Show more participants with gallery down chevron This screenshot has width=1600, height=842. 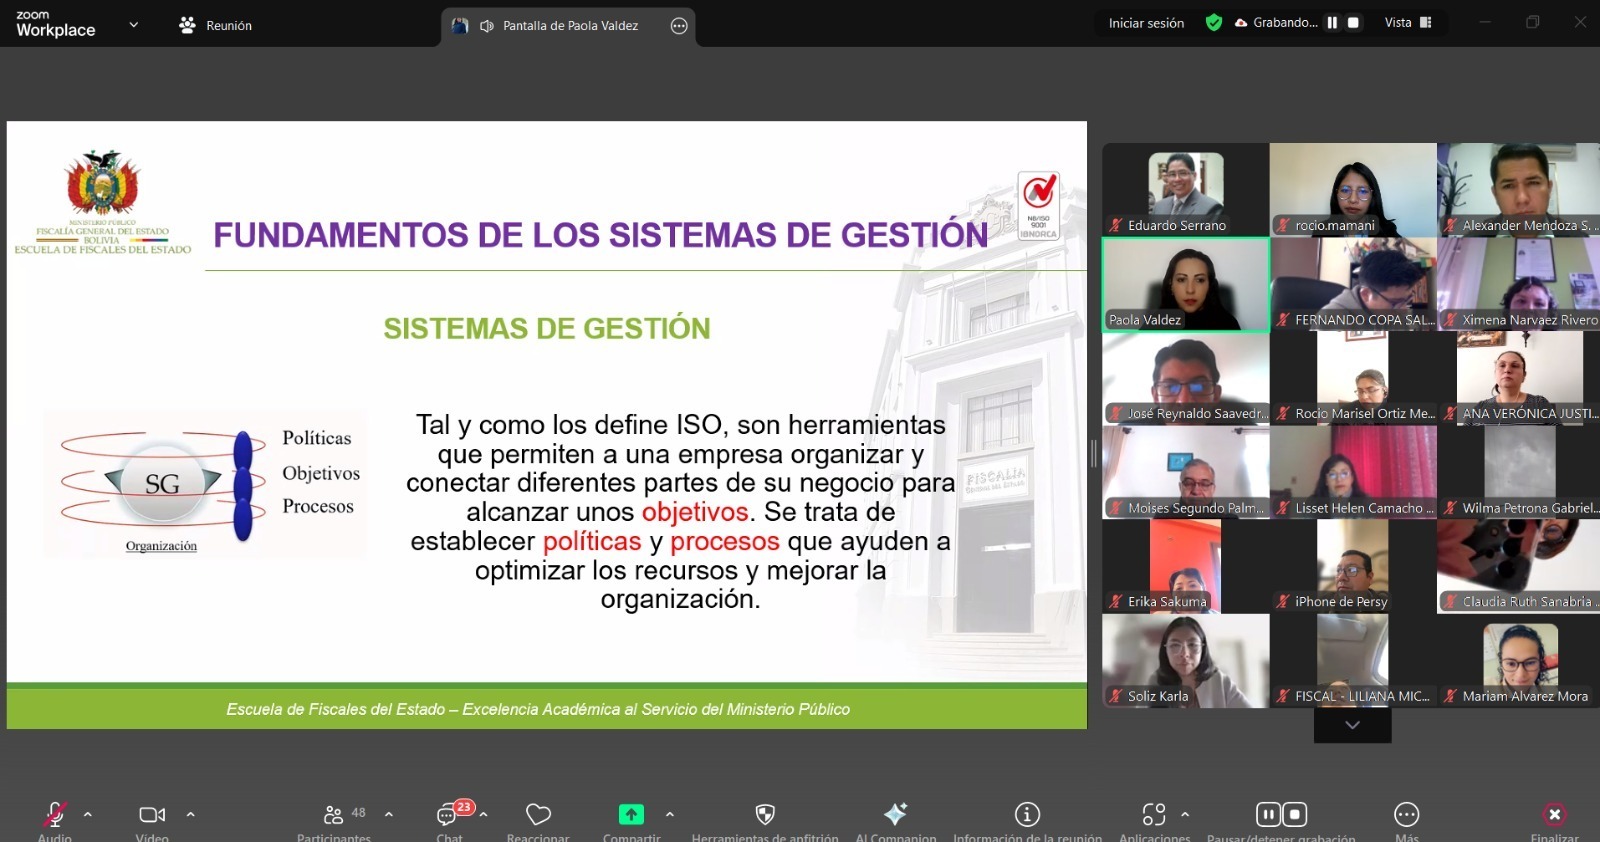point(1352,725)
